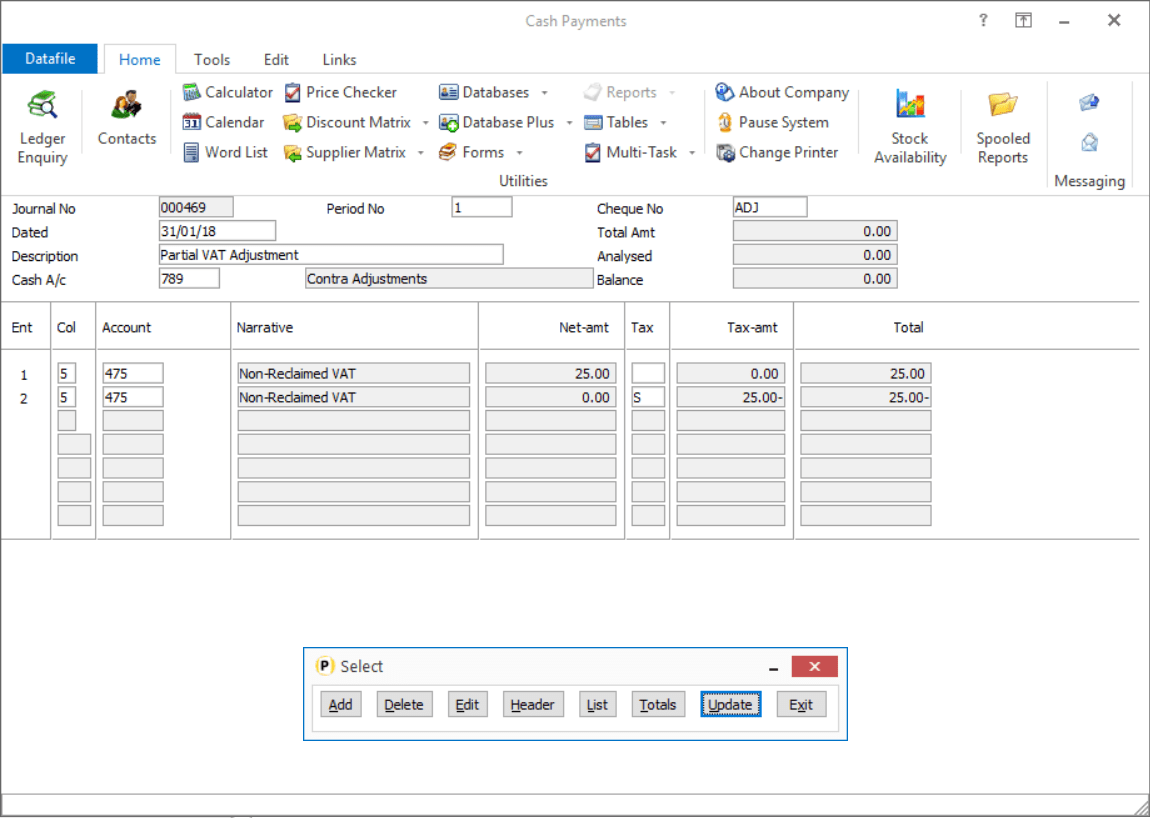Click the Tax code S in entry 2
This screenshot has width=1150, height=818.
click(x=648, y=397)
